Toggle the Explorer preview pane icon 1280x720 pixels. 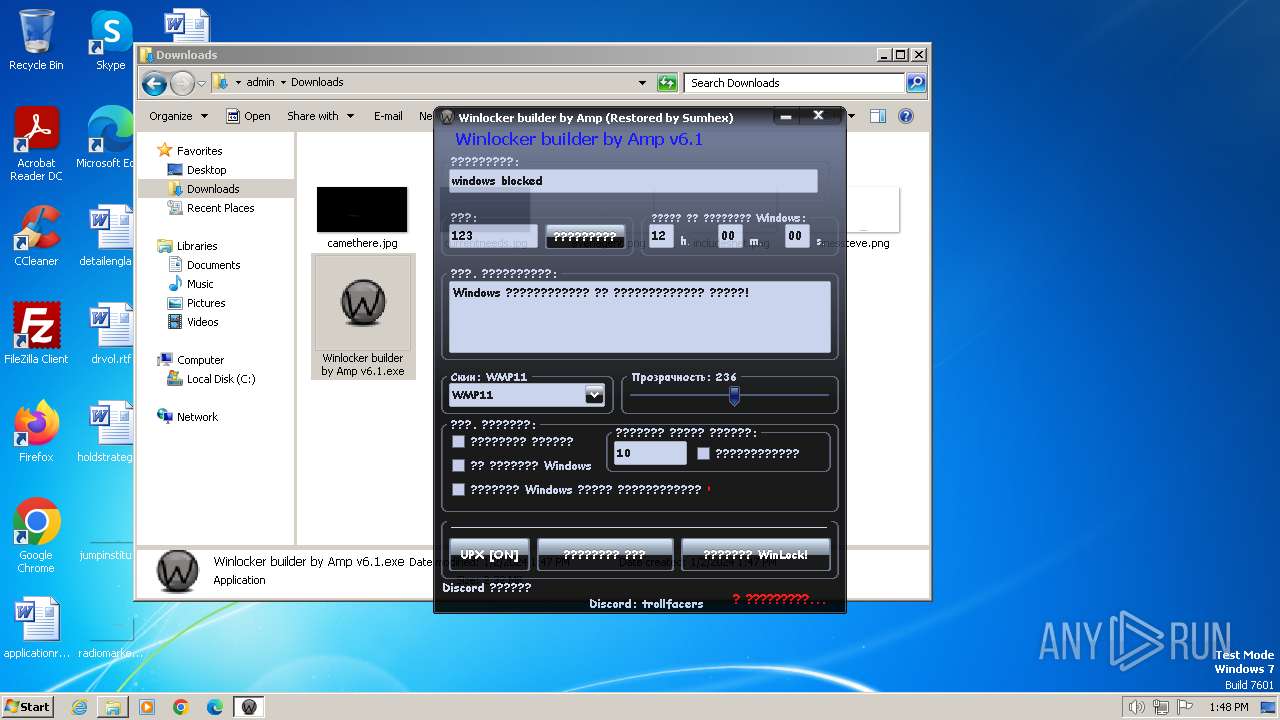click(877, 116)
